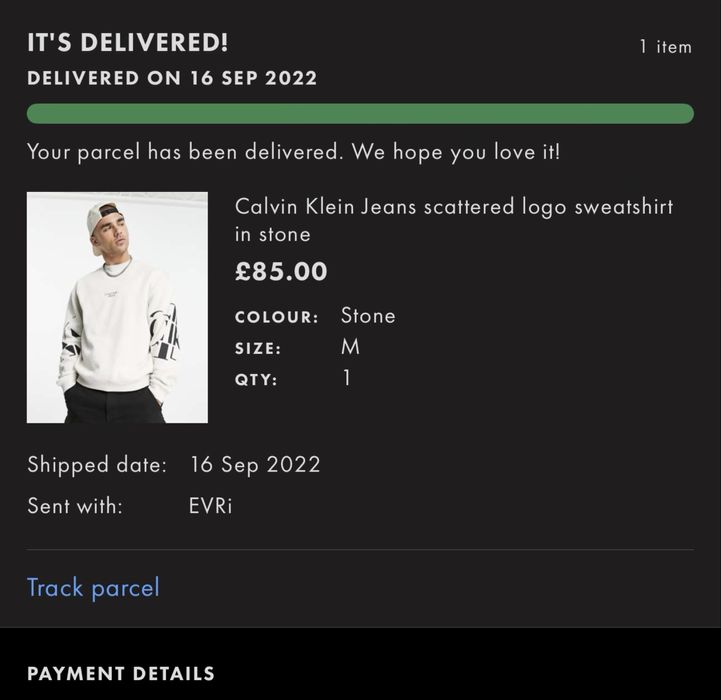721x700 pixels.
Task: Click the green delivery progress bar
Action: 360,113
